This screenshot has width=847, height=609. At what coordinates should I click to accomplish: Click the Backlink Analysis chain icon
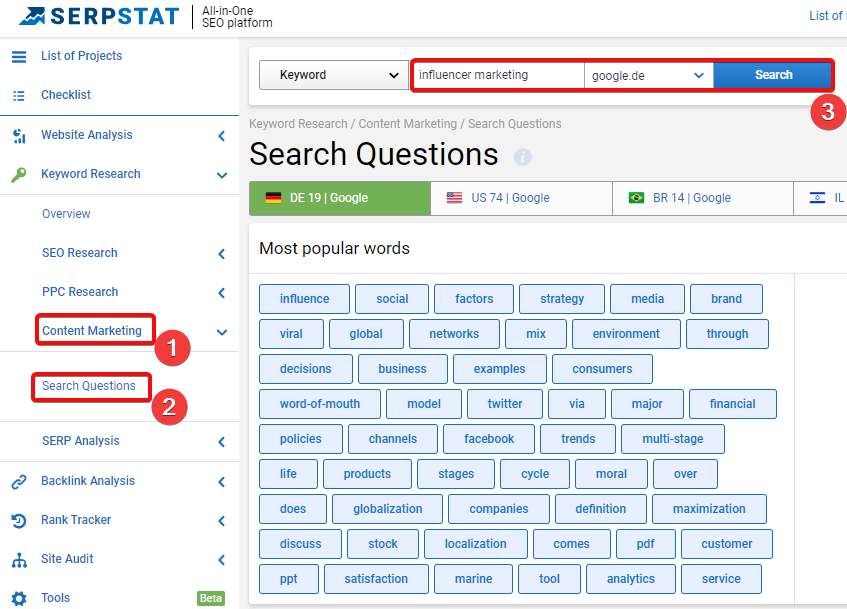point(19,481)
